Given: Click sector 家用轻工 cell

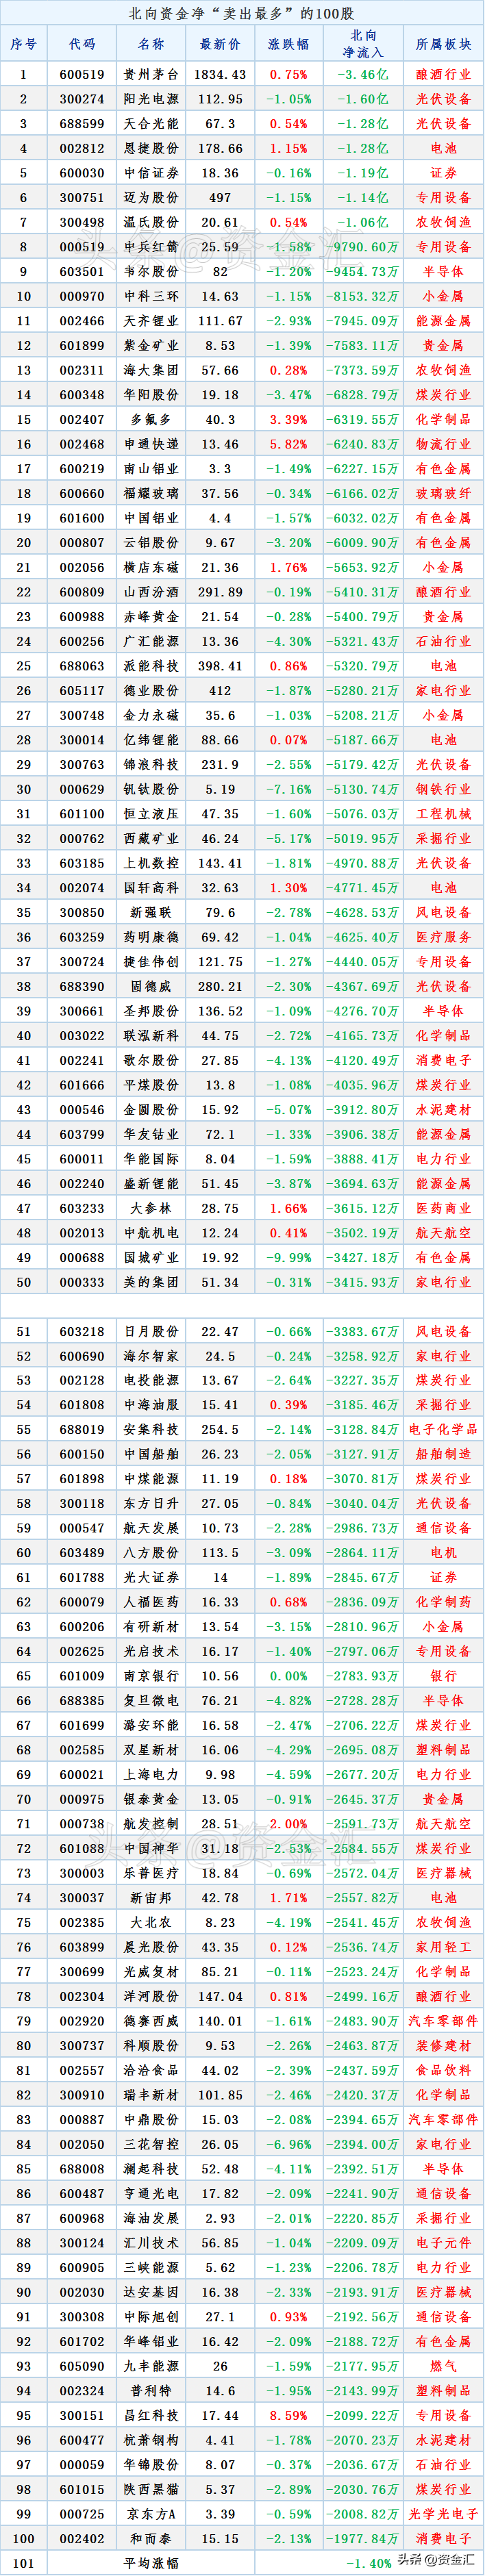Looking at the screenshot, I should click(x=443, y=1947).
